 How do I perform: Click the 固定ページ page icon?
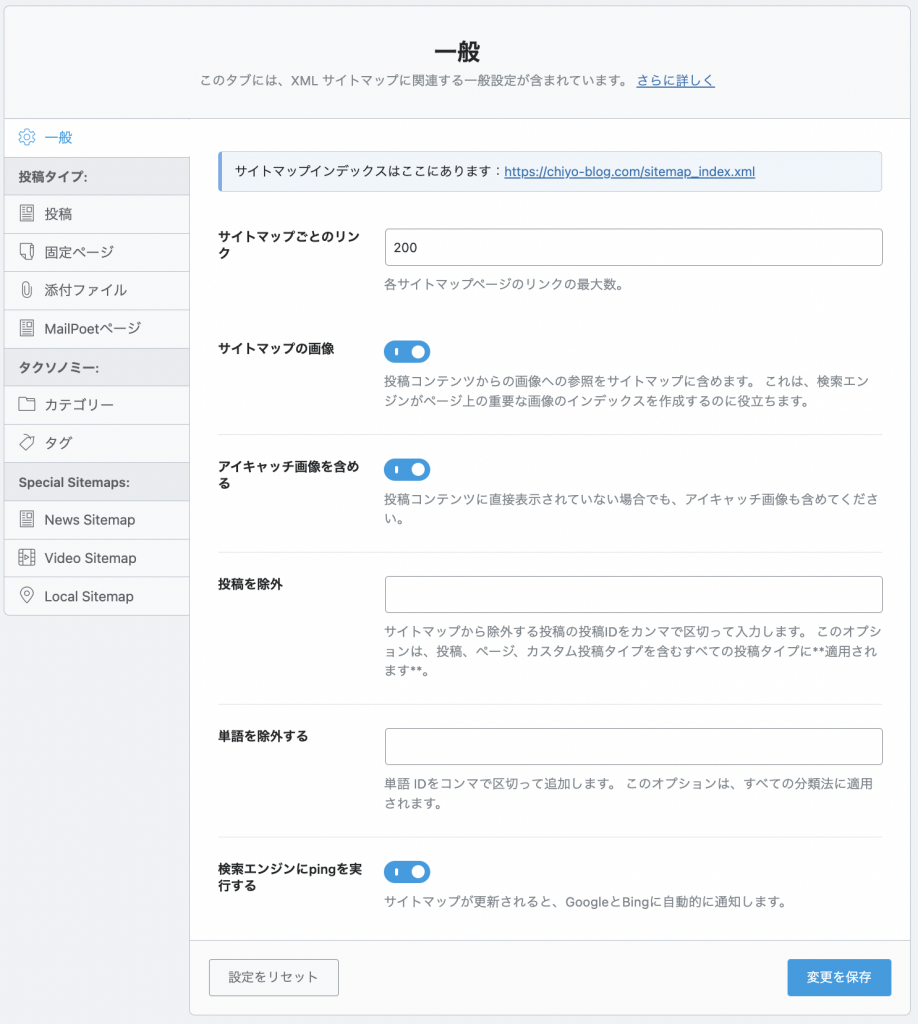coord(27,251)
